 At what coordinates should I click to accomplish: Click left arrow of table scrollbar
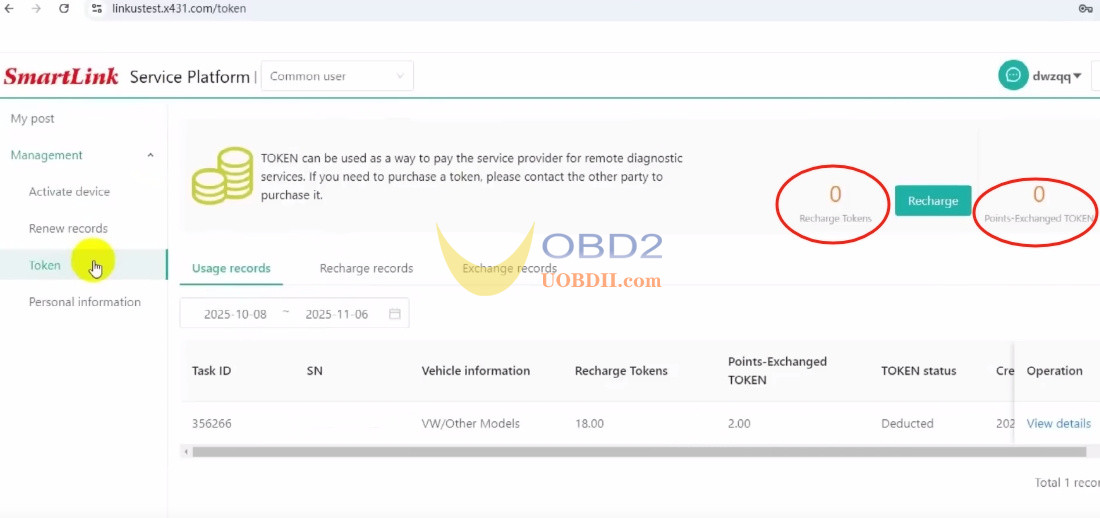[186, 452]
